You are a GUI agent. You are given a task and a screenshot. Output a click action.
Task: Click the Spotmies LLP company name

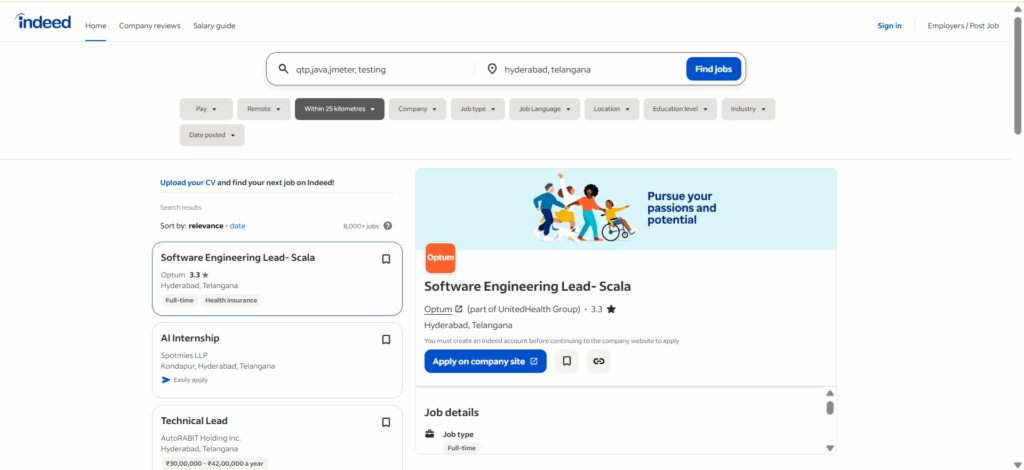click(182, 355)
